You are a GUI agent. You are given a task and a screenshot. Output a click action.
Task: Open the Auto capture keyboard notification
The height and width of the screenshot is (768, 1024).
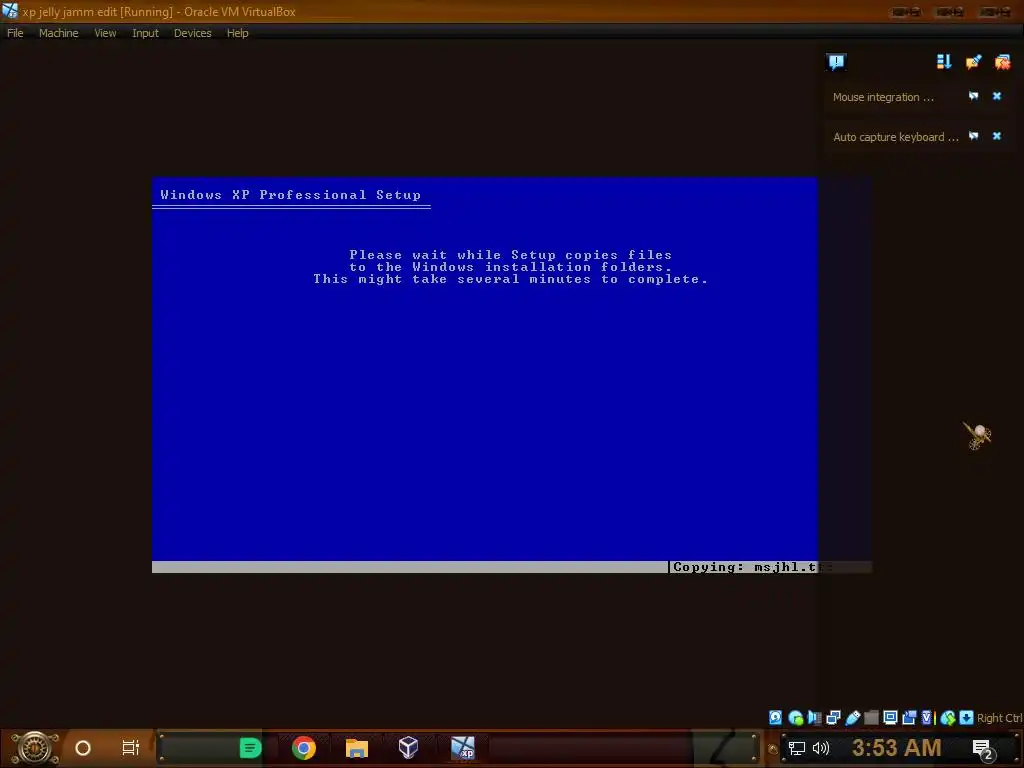click(895, 136)
